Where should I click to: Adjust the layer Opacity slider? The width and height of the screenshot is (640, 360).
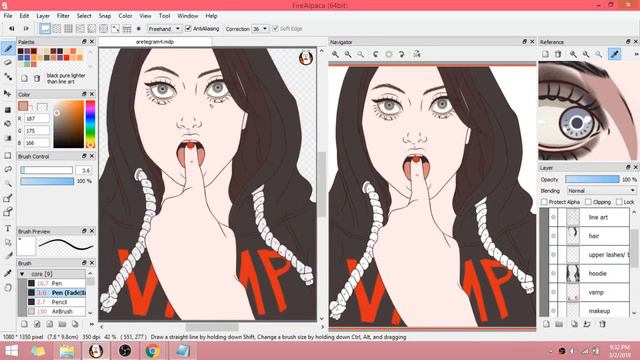point(592,179)
